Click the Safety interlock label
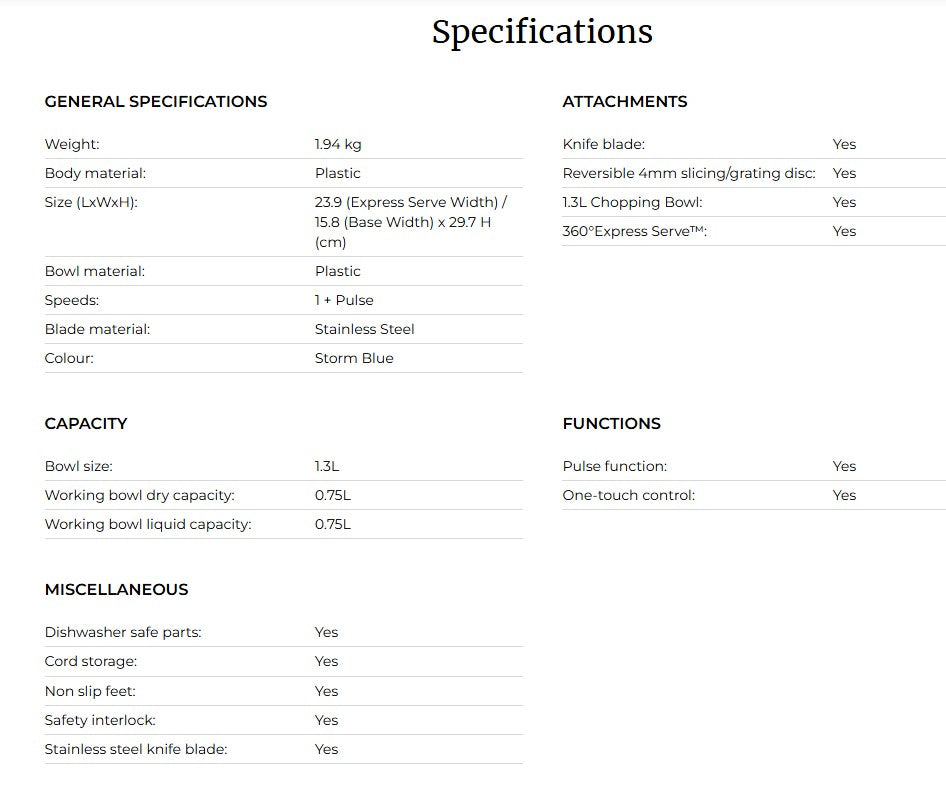946x786 pixels. point(100,720)
